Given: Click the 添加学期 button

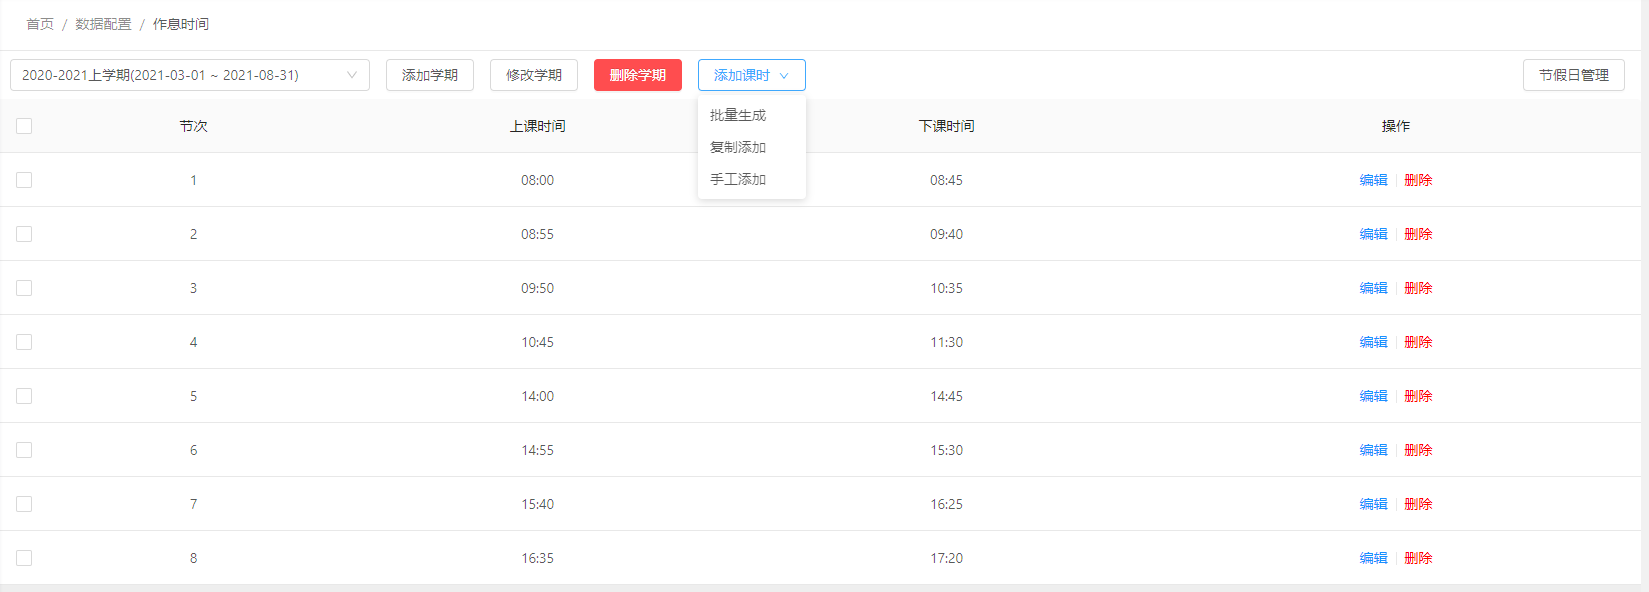Looking at the screenshot, I should tap(430, 75).
